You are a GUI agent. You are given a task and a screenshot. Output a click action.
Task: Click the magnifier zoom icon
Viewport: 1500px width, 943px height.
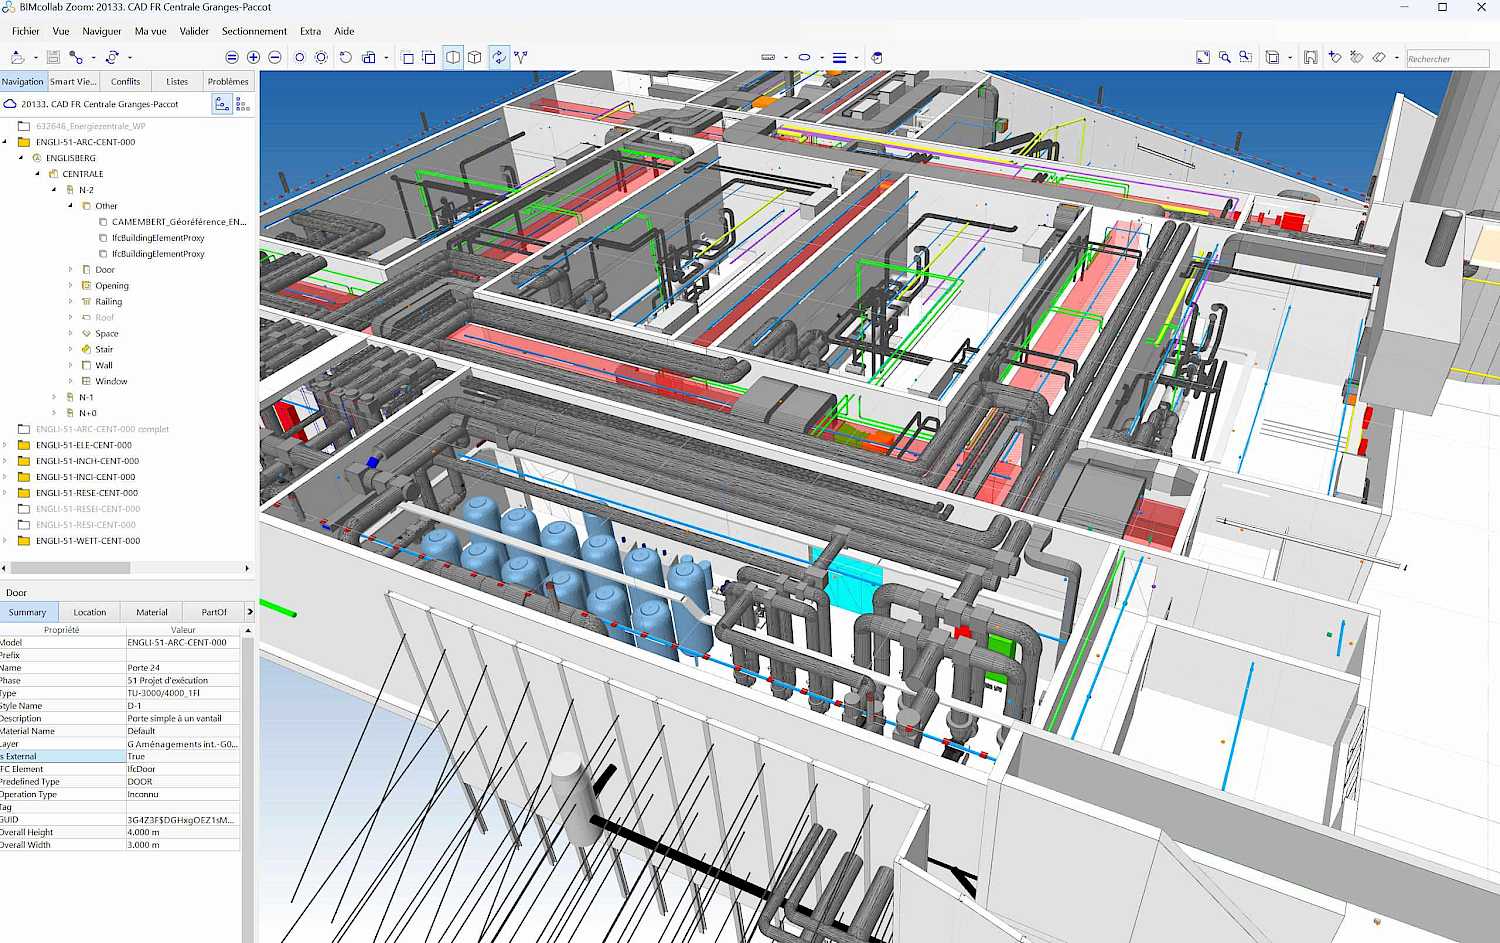(x=1224, y=58)
